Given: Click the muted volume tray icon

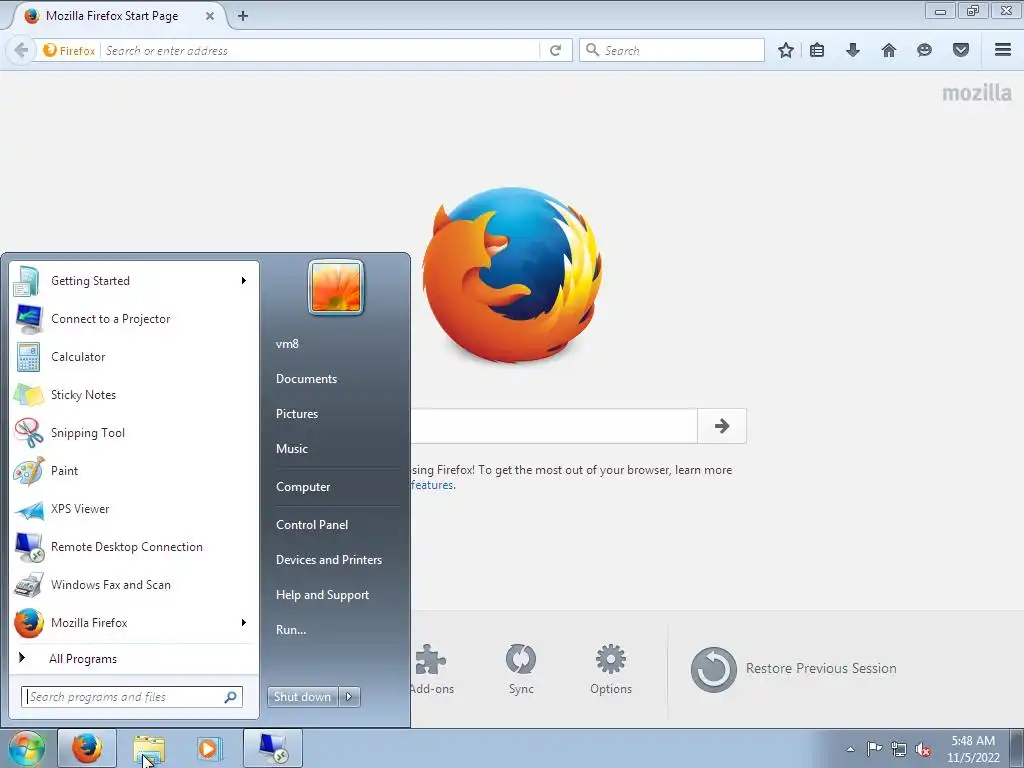Looking at the screenshot, I should 923,749.
